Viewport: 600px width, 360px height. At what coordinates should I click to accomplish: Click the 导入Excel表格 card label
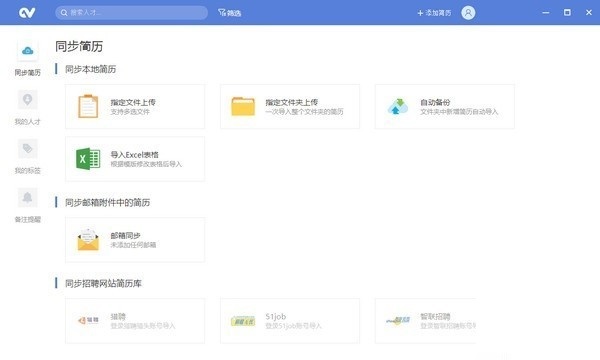[x=134, y=155]
